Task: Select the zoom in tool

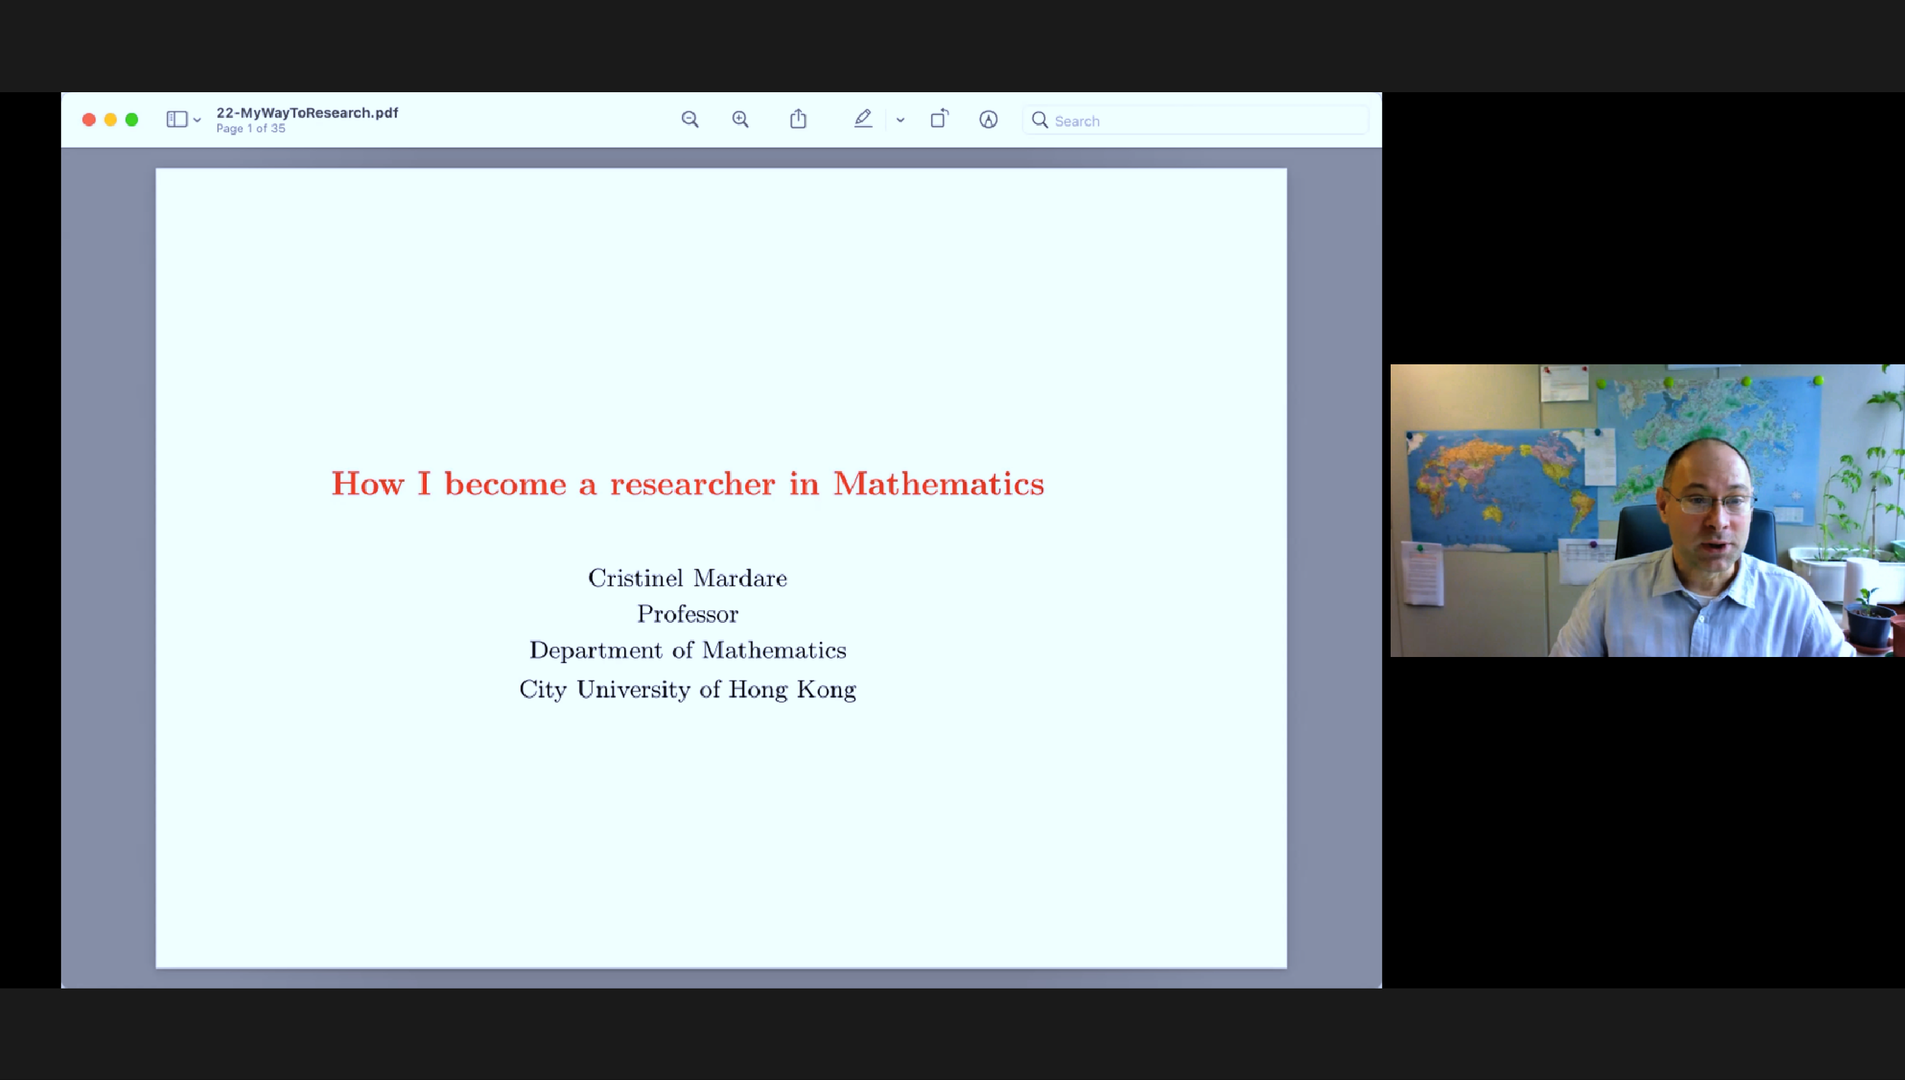Action: pos(741,119)
